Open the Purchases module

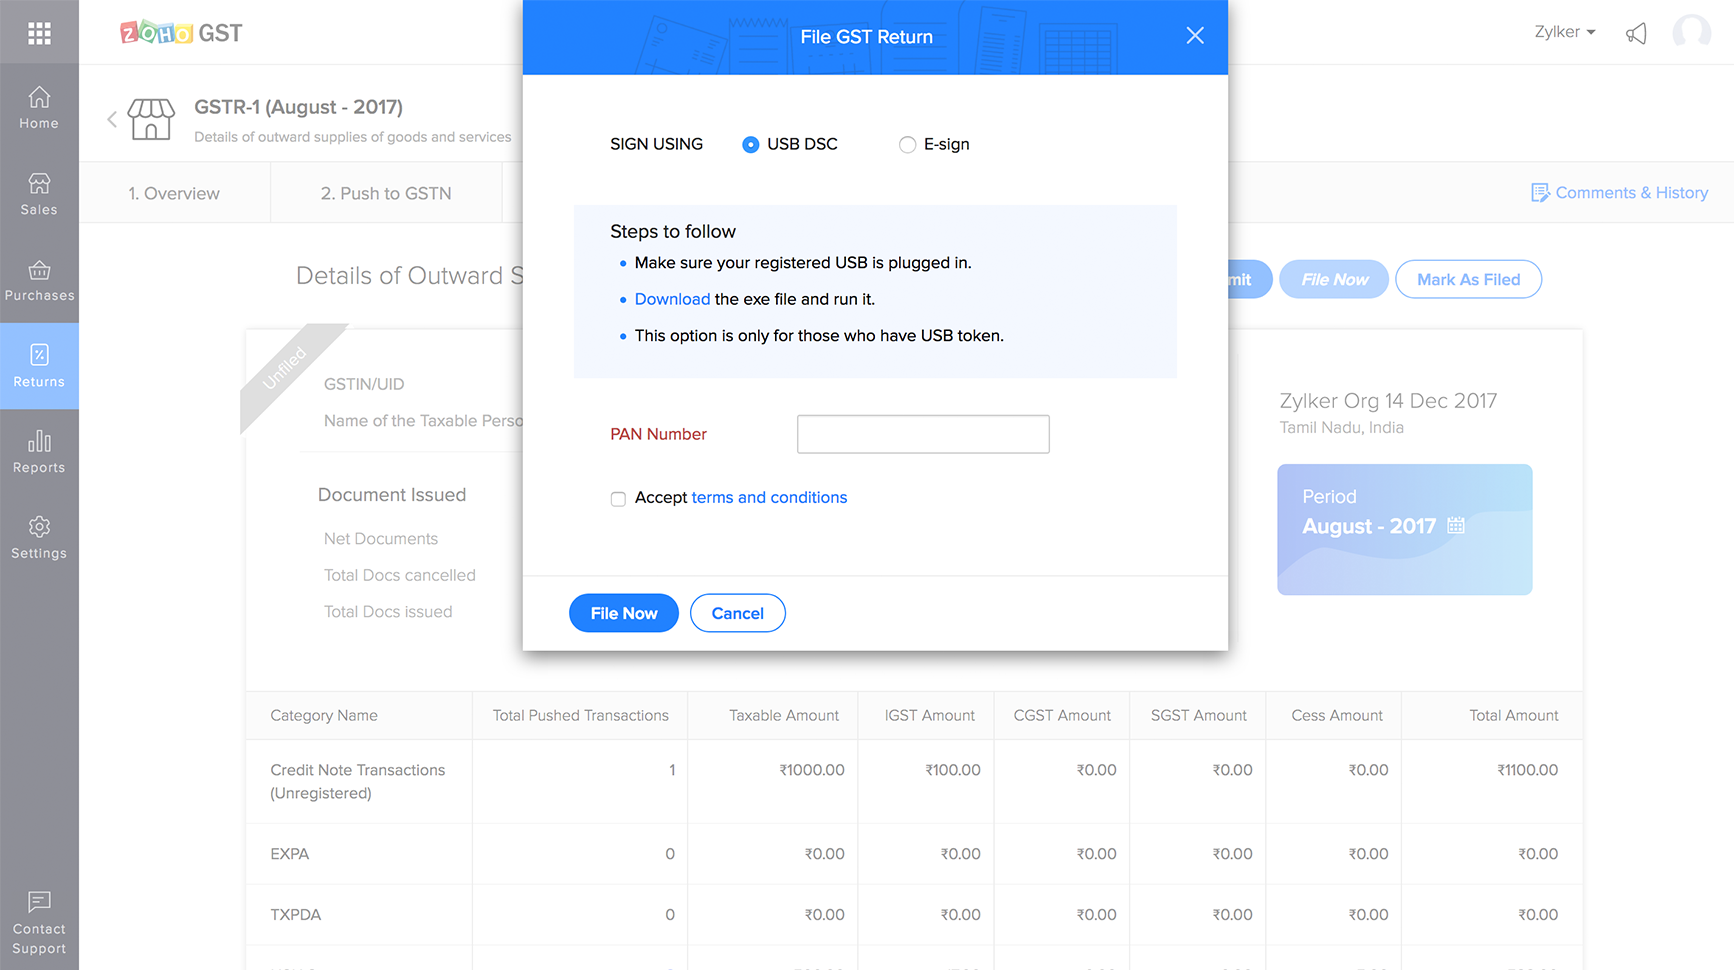pyautogui.click(x=39, y=279)
